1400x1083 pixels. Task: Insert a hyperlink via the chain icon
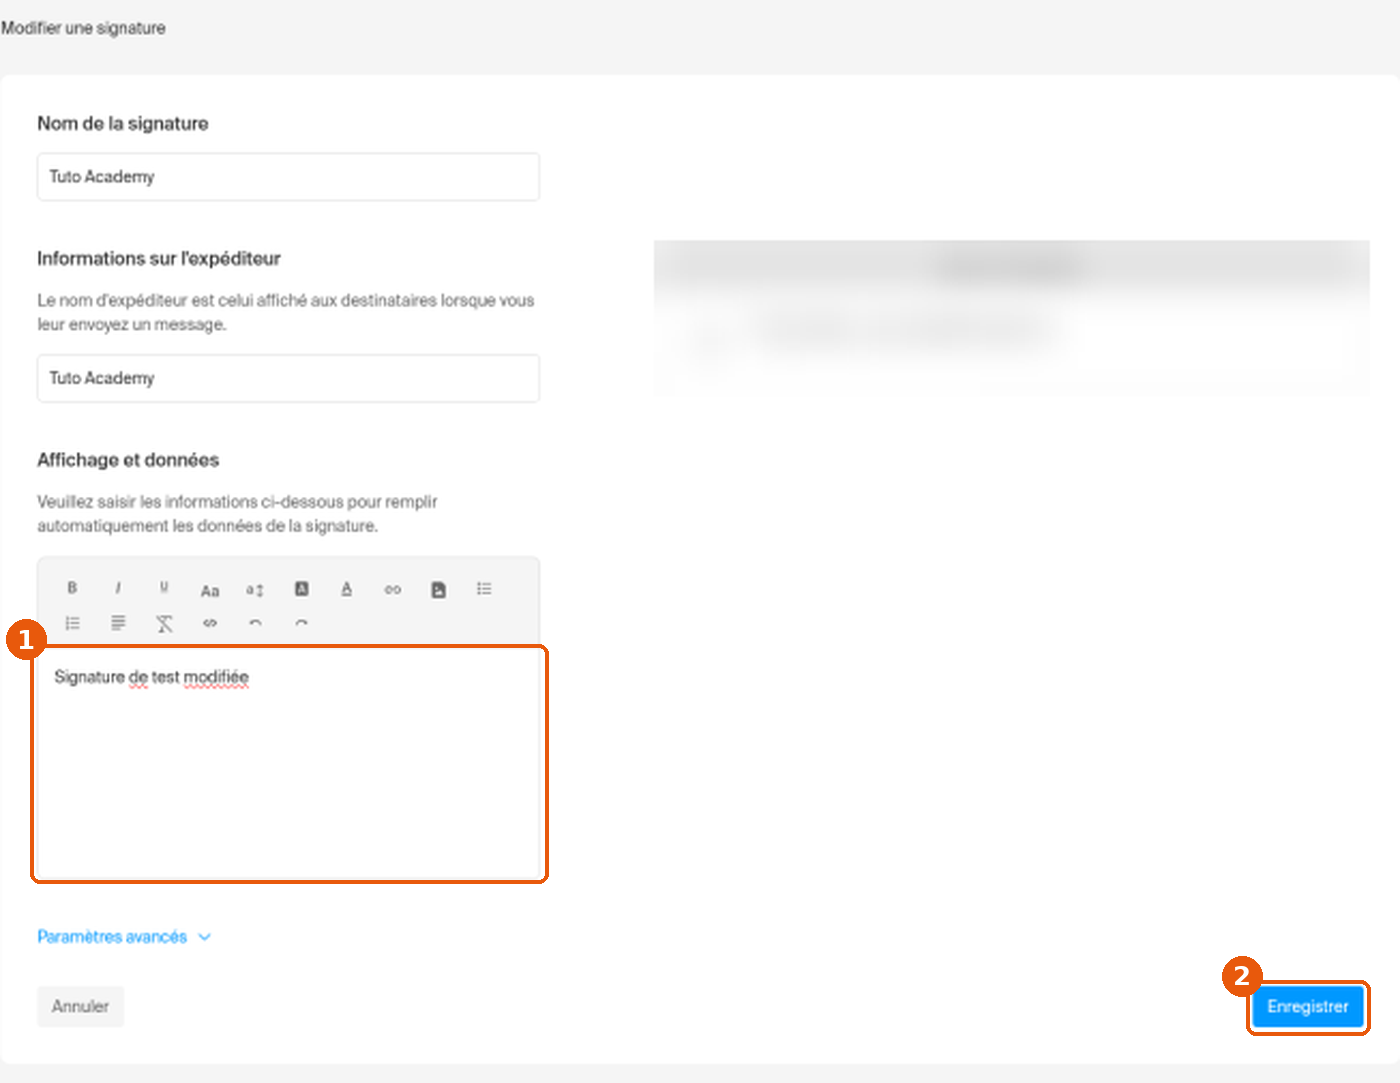tap(393, 590)
